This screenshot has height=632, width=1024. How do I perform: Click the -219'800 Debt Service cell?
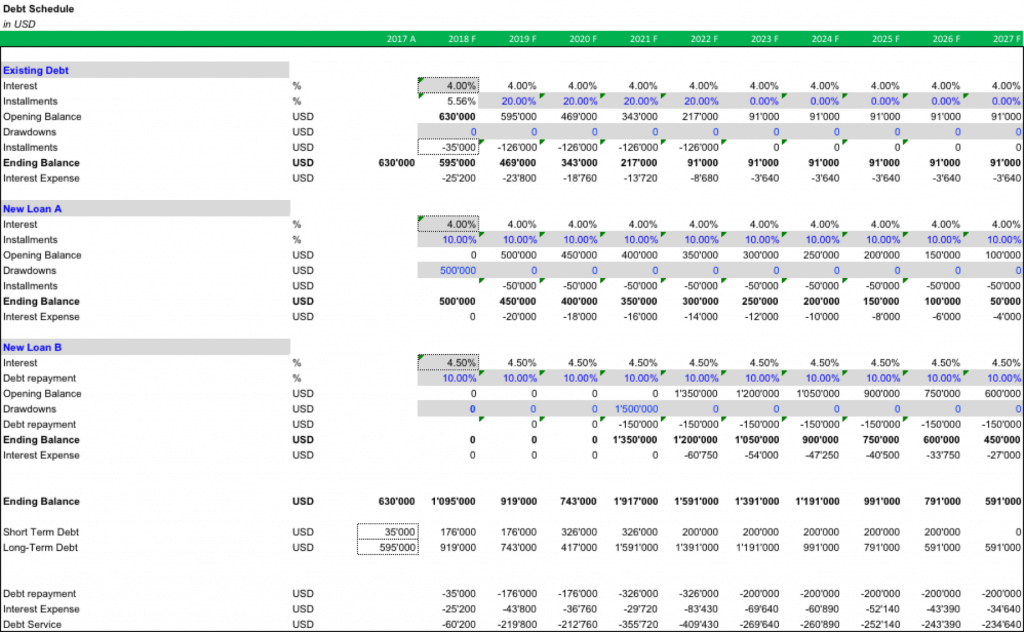tap(517, 625)
